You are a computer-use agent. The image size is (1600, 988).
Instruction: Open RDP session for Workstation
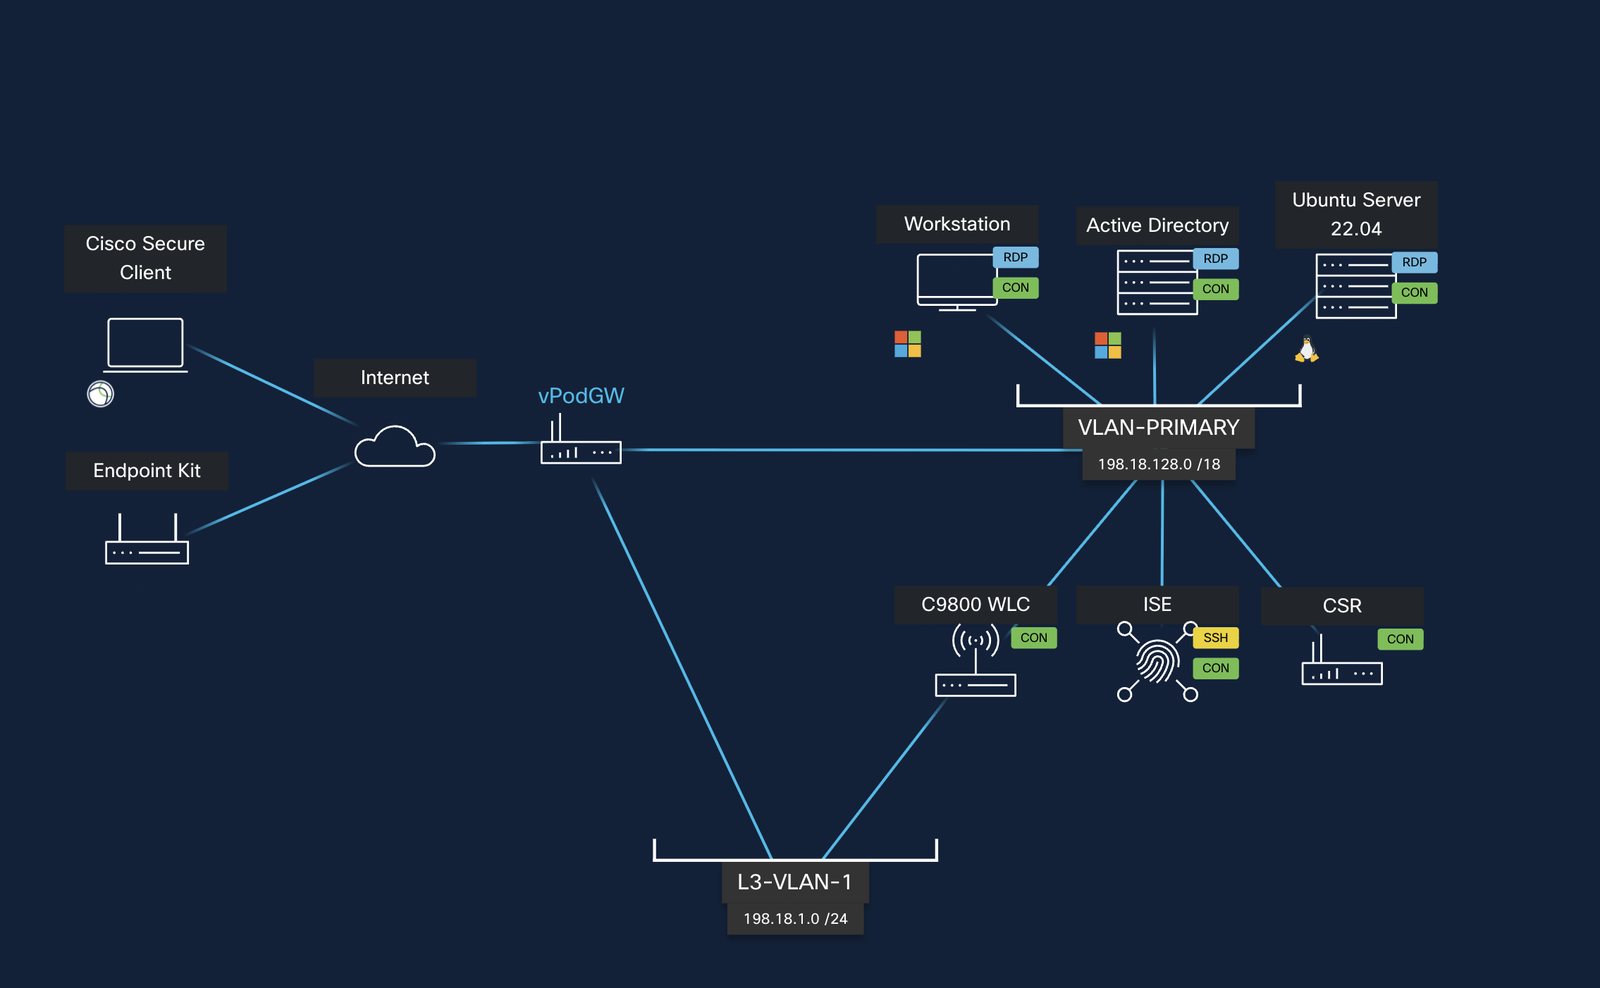pos(1016,257)
